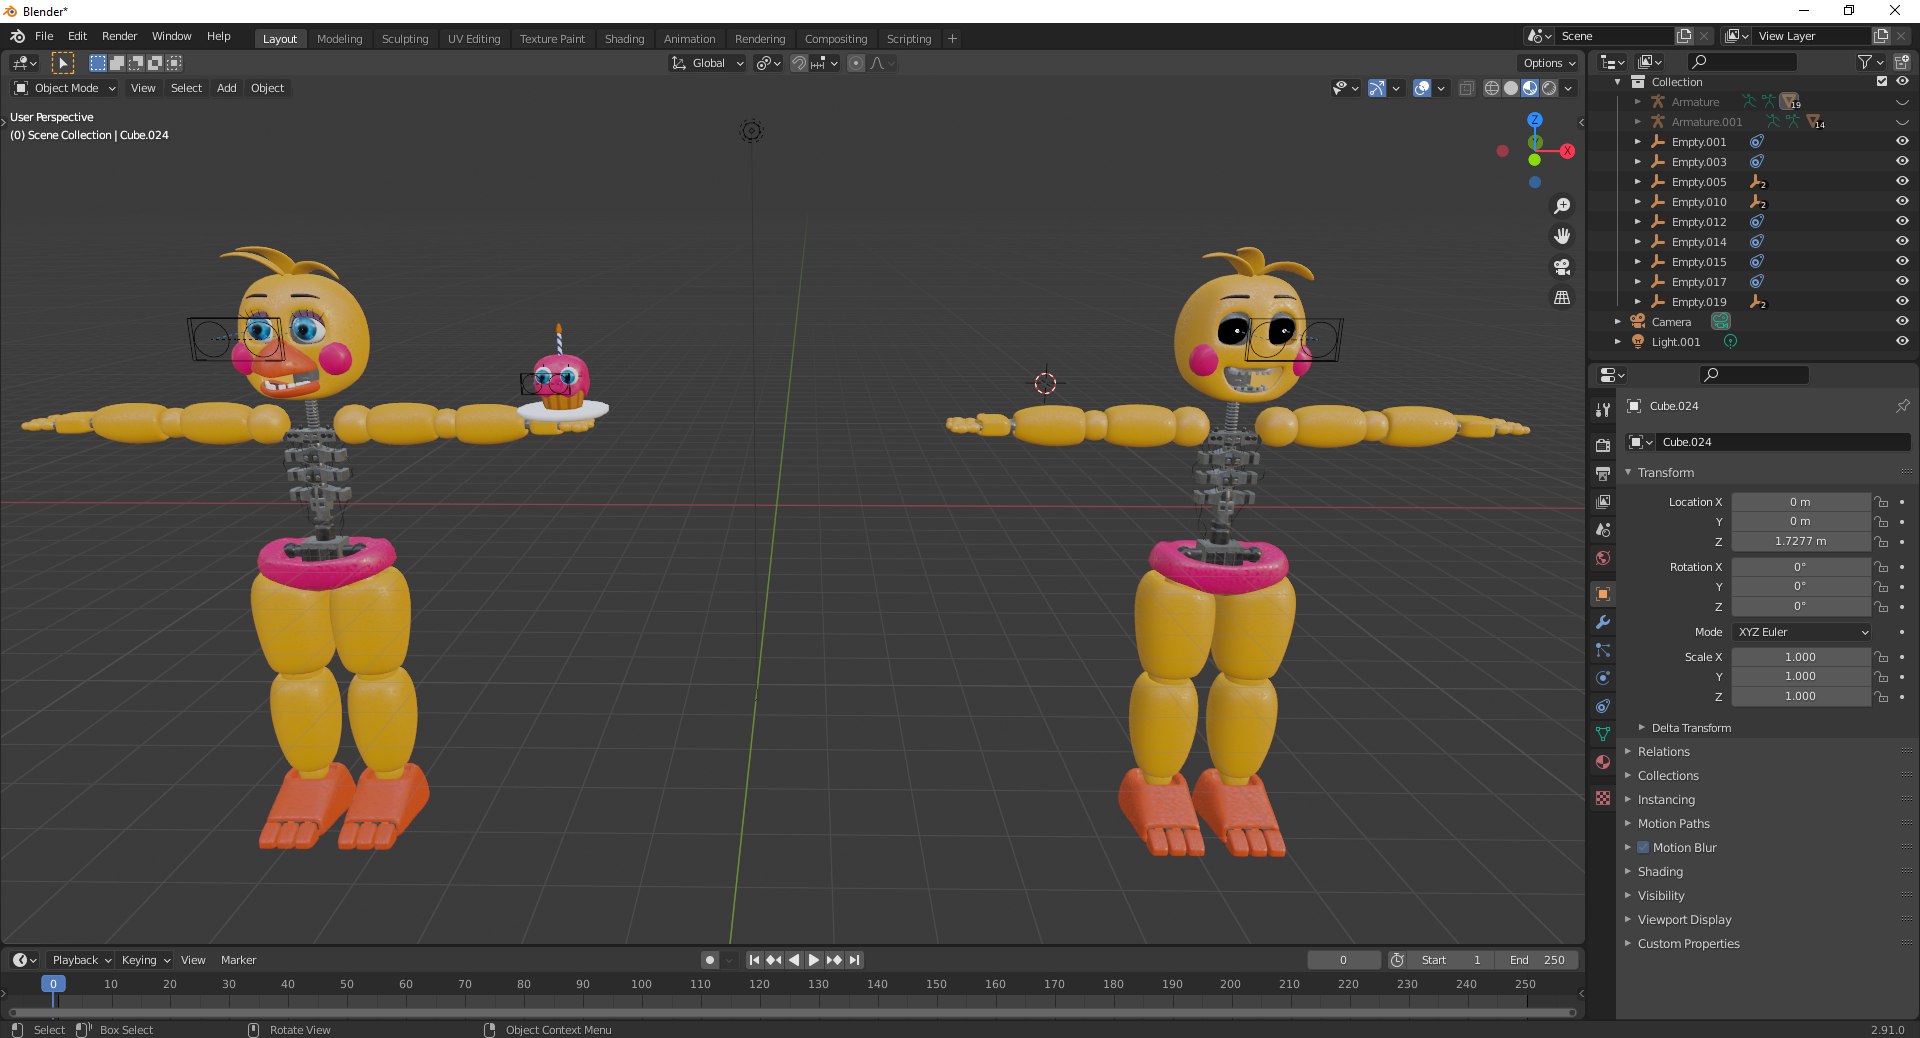The height and width of the screenshot is (1038, 1920).
Task: Jump to the timeline end frame button
Action: pos(854,960)
